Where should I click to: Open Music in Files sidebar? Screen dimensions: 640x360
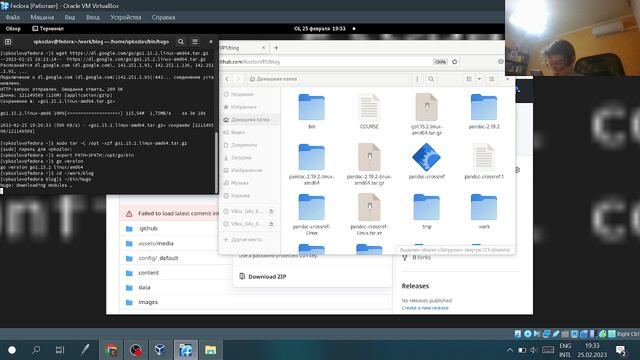[250, 183]
